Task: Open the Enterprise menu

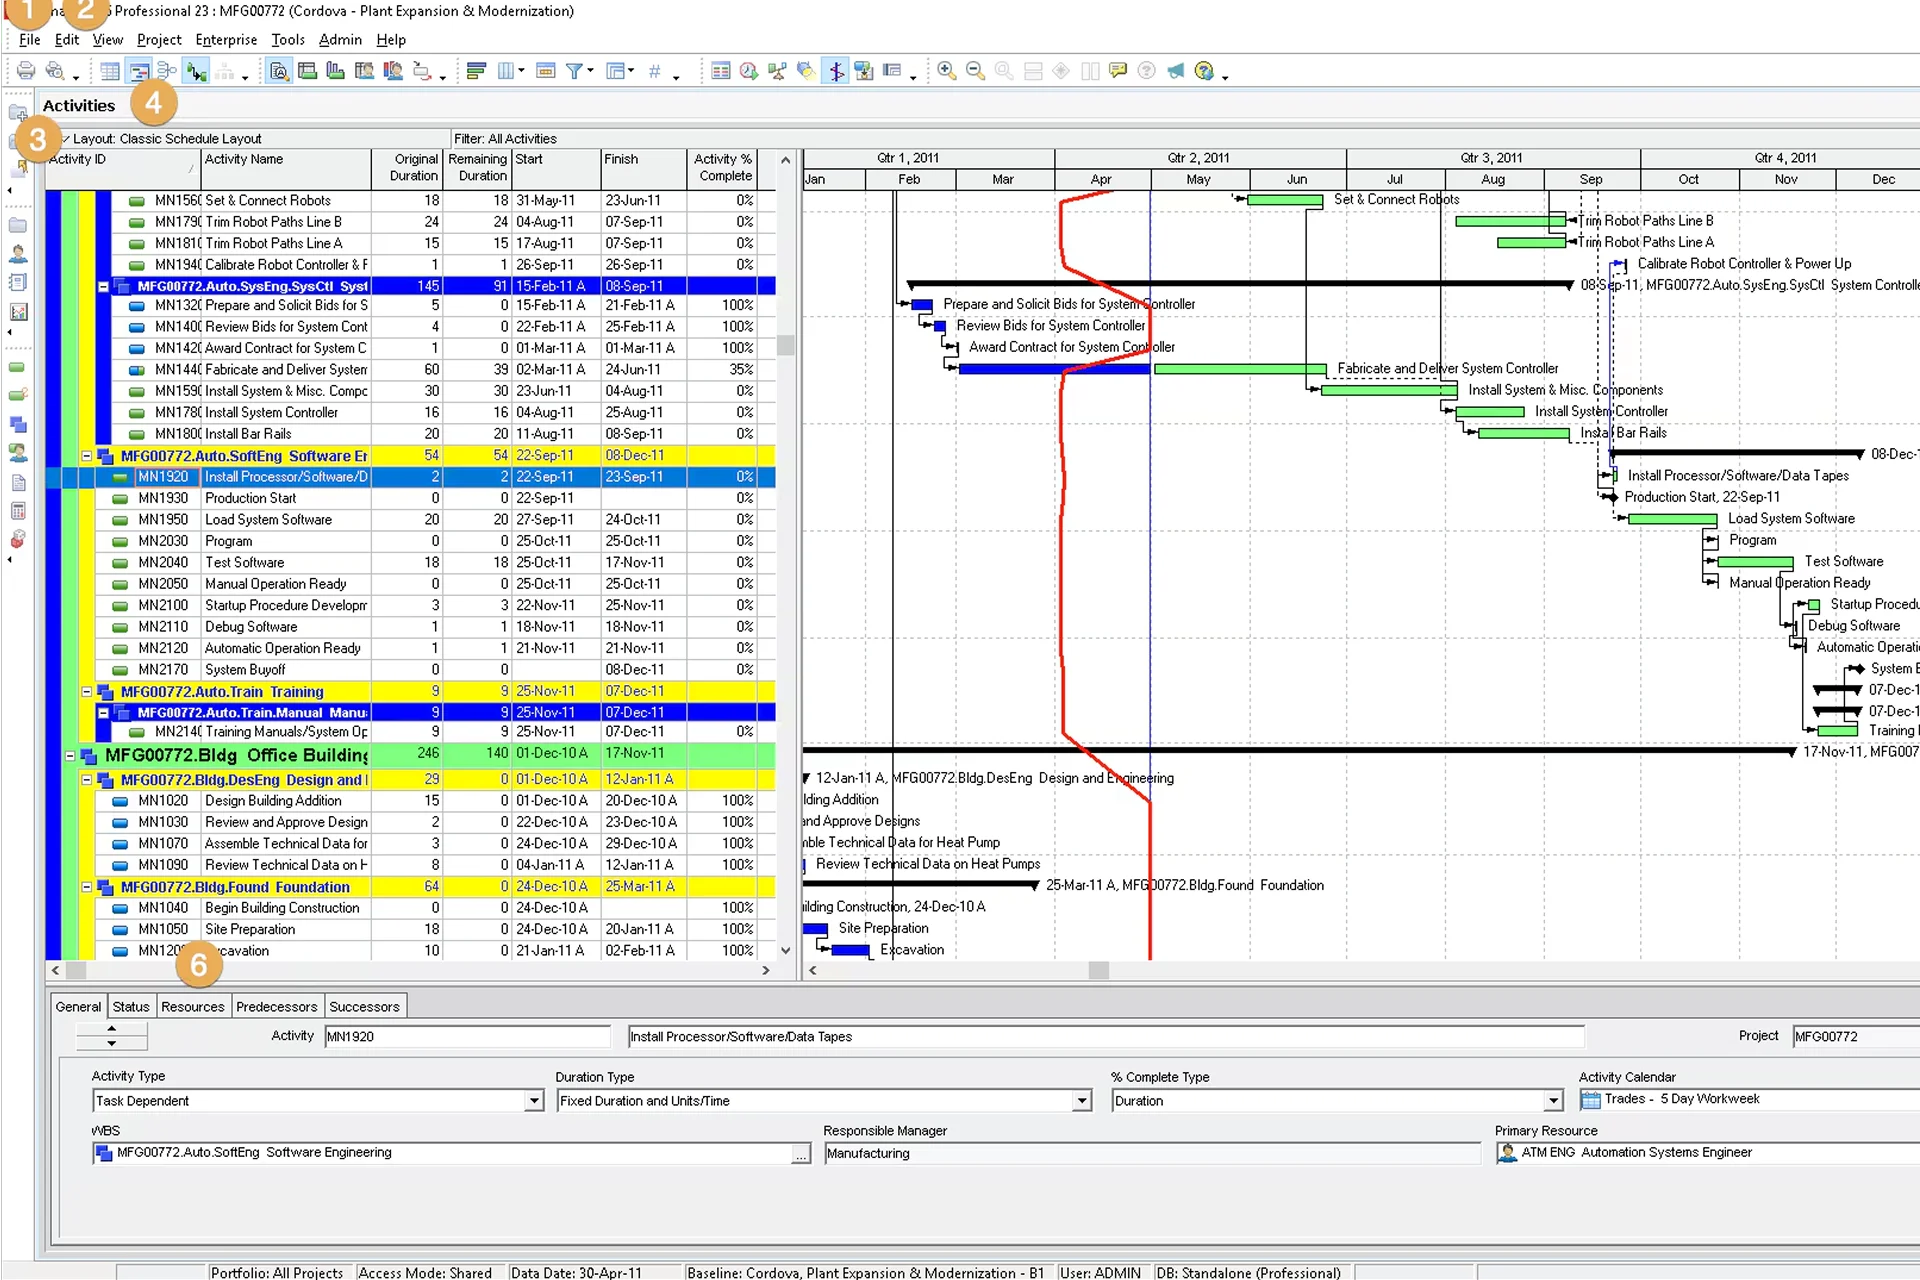Action: pyautogui.click(x=226, y=40)
